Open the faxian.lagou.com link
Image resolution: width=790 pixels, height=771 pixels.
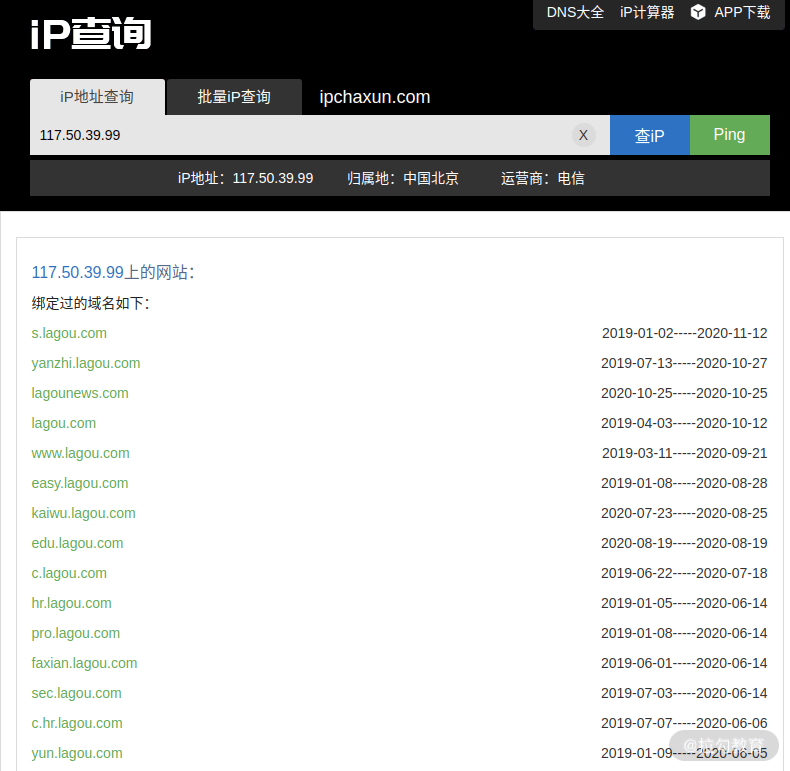click(x=84, y=663)
